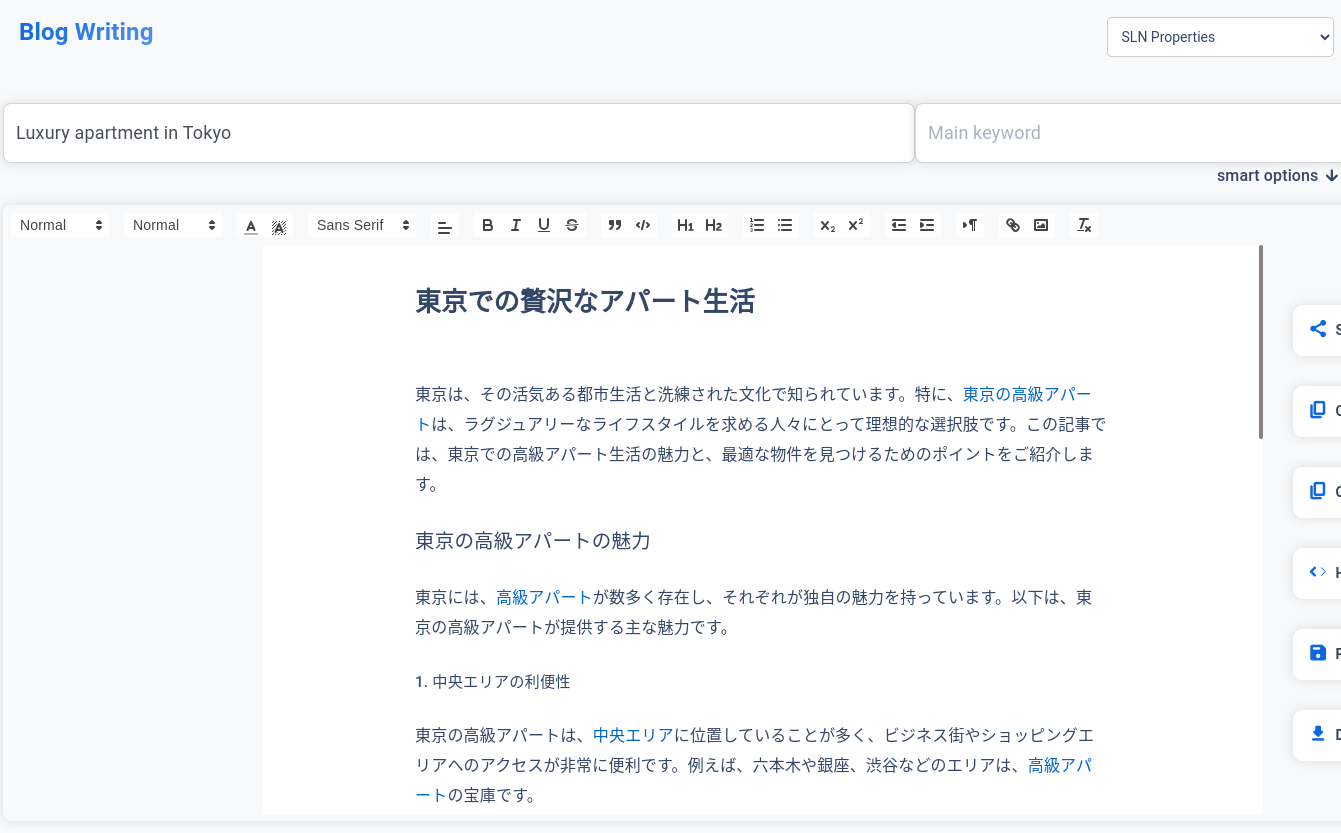Open the 中央エリア hyperlink in the text
Image resolution: width=1341 pixels, height=833 pixels.
coord(633,735)
